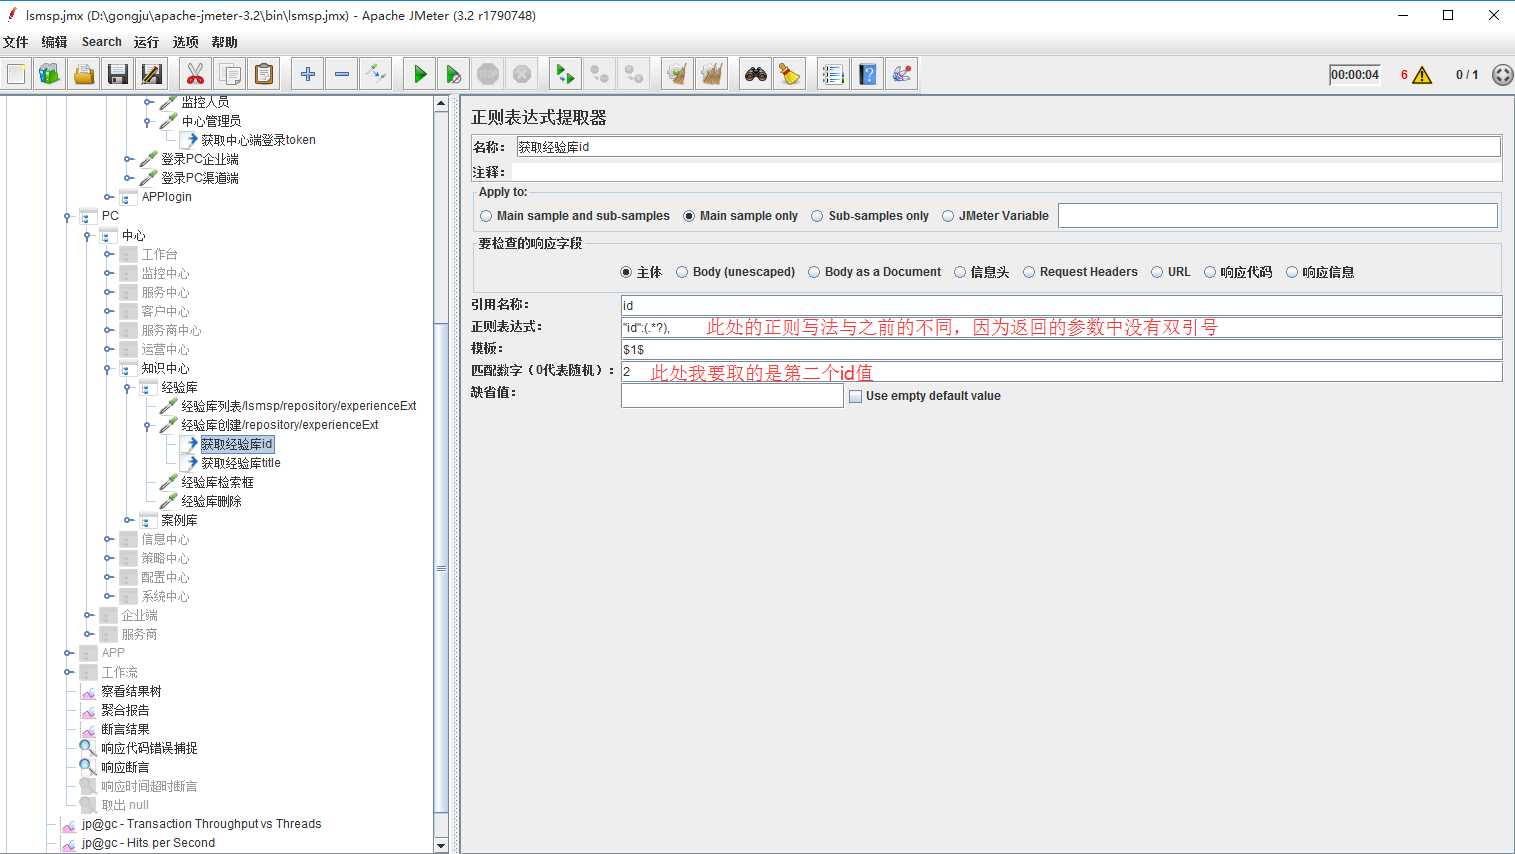Expand the 监控人员 tree node
Viewport: 1515px width, 854px height.
pyautogui.click(x=148, y=102)
